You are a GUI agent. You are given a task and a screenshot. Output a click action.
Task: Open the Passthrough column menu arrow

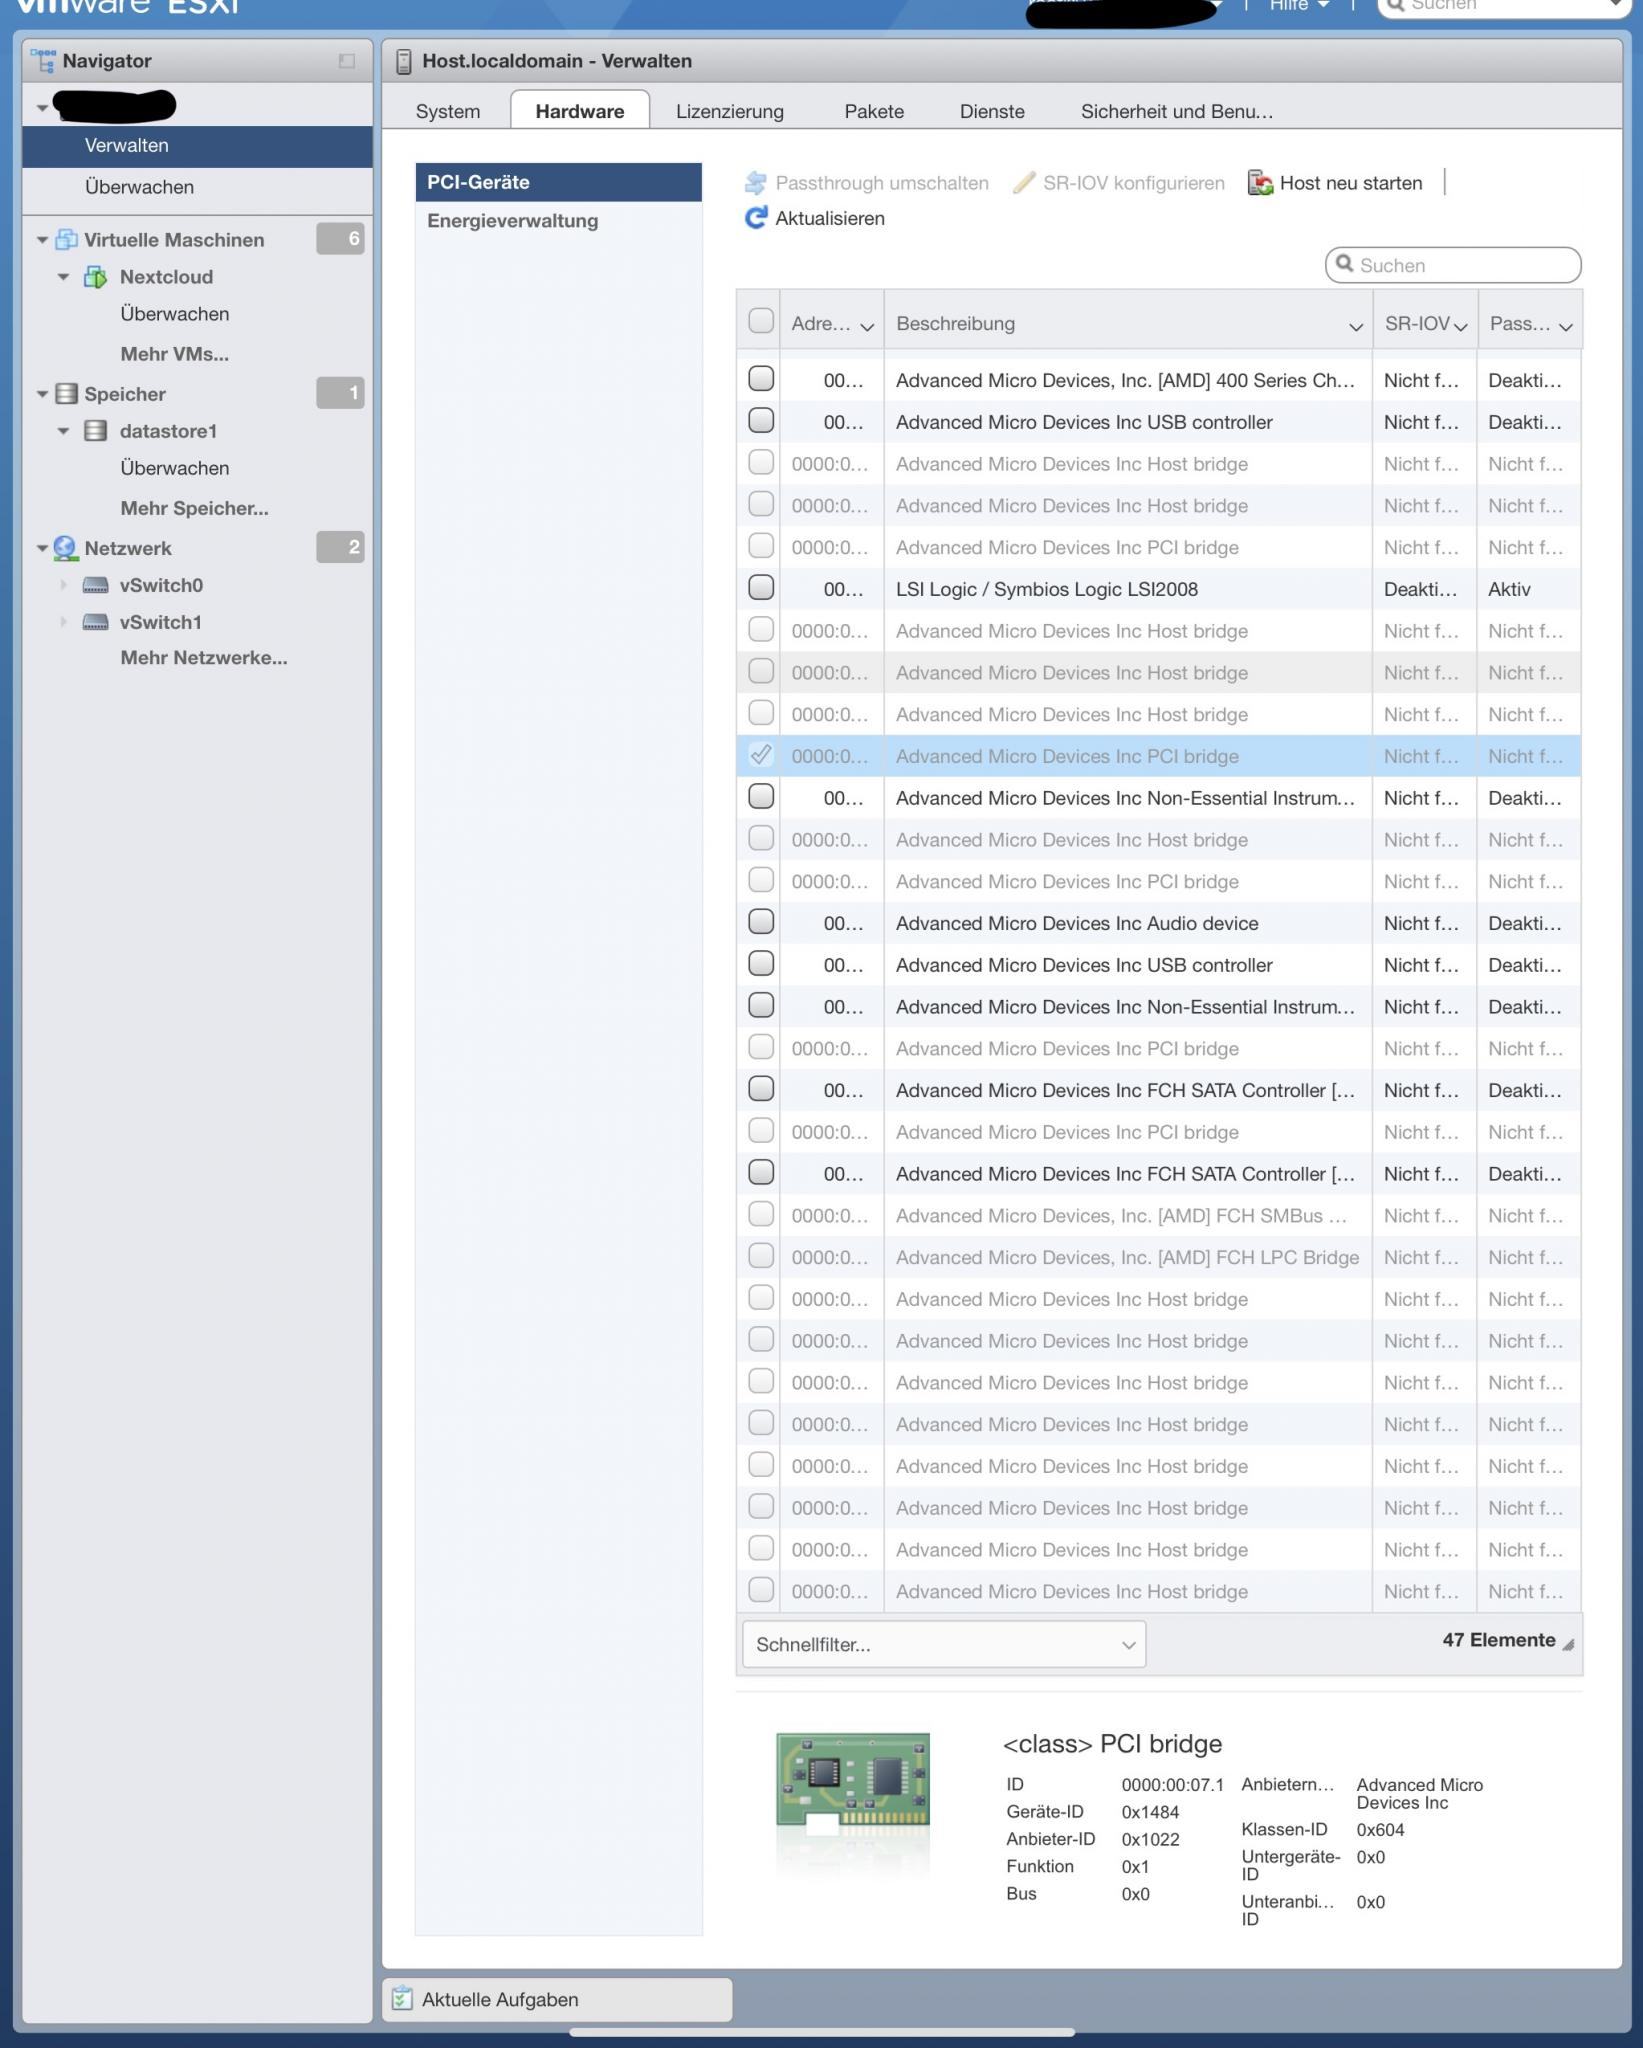pos(1566,326)
